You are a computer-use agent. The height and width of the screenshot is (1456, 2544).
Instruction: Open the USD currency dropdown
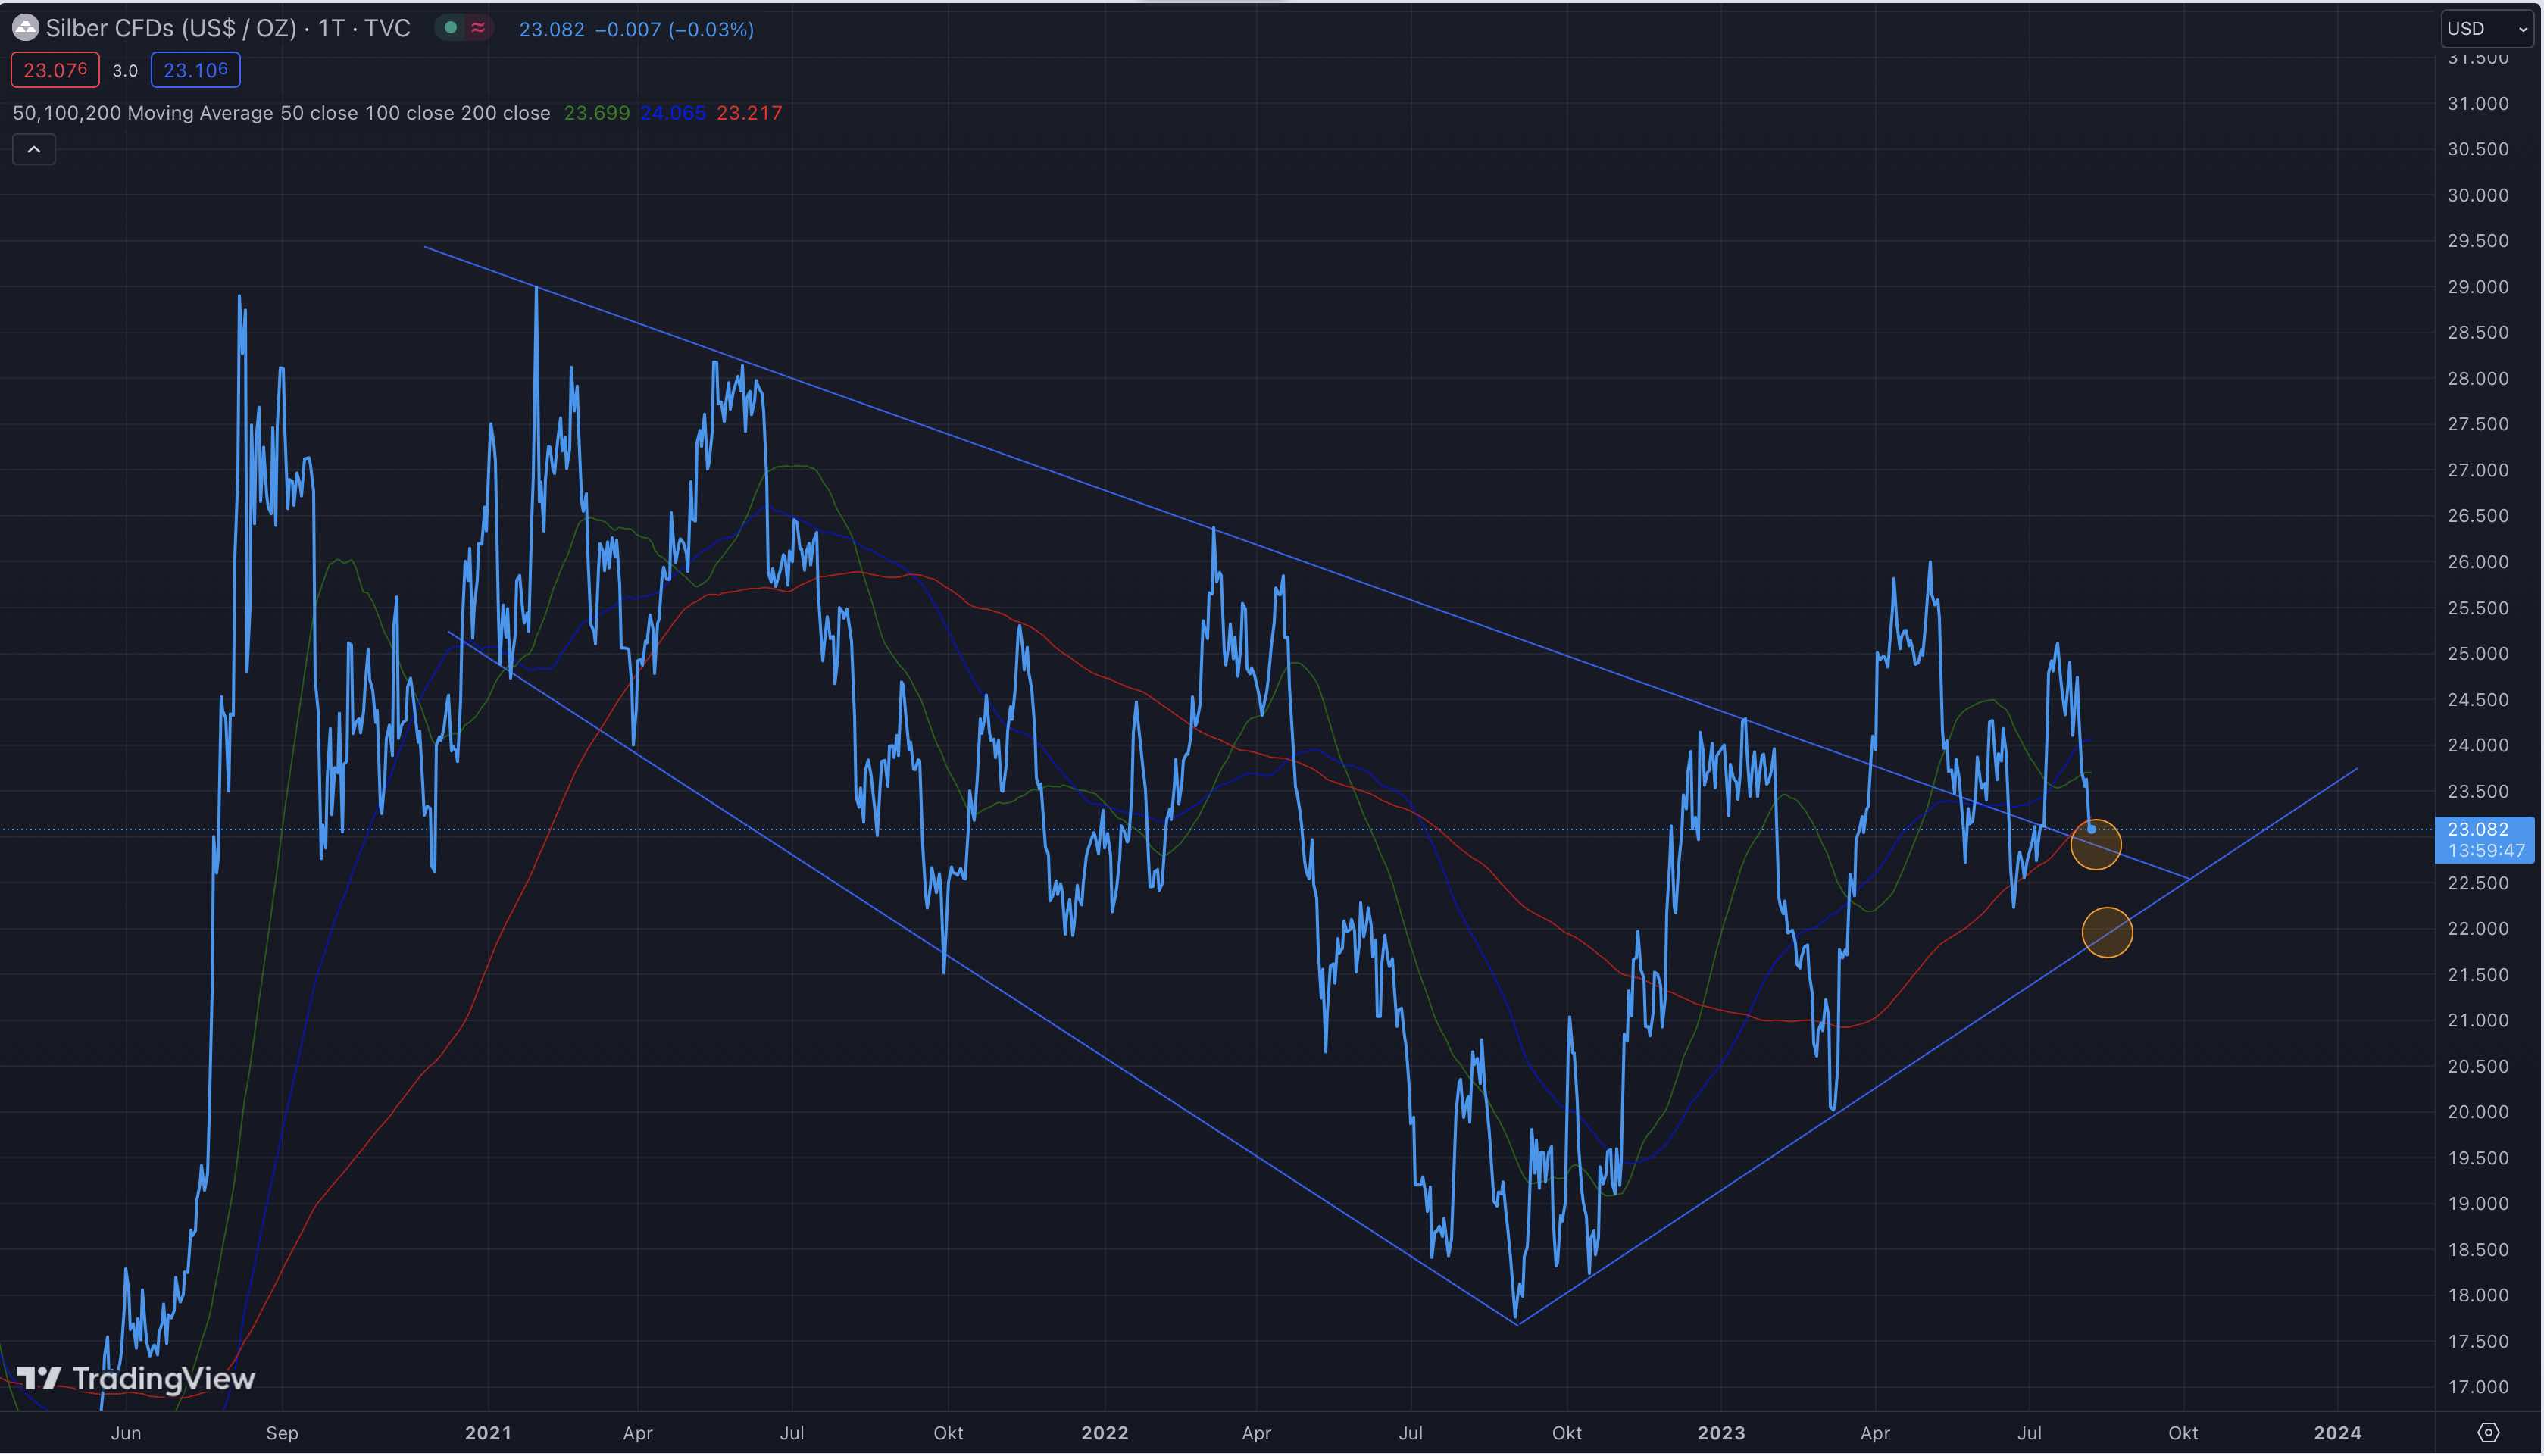(2487, 29)
